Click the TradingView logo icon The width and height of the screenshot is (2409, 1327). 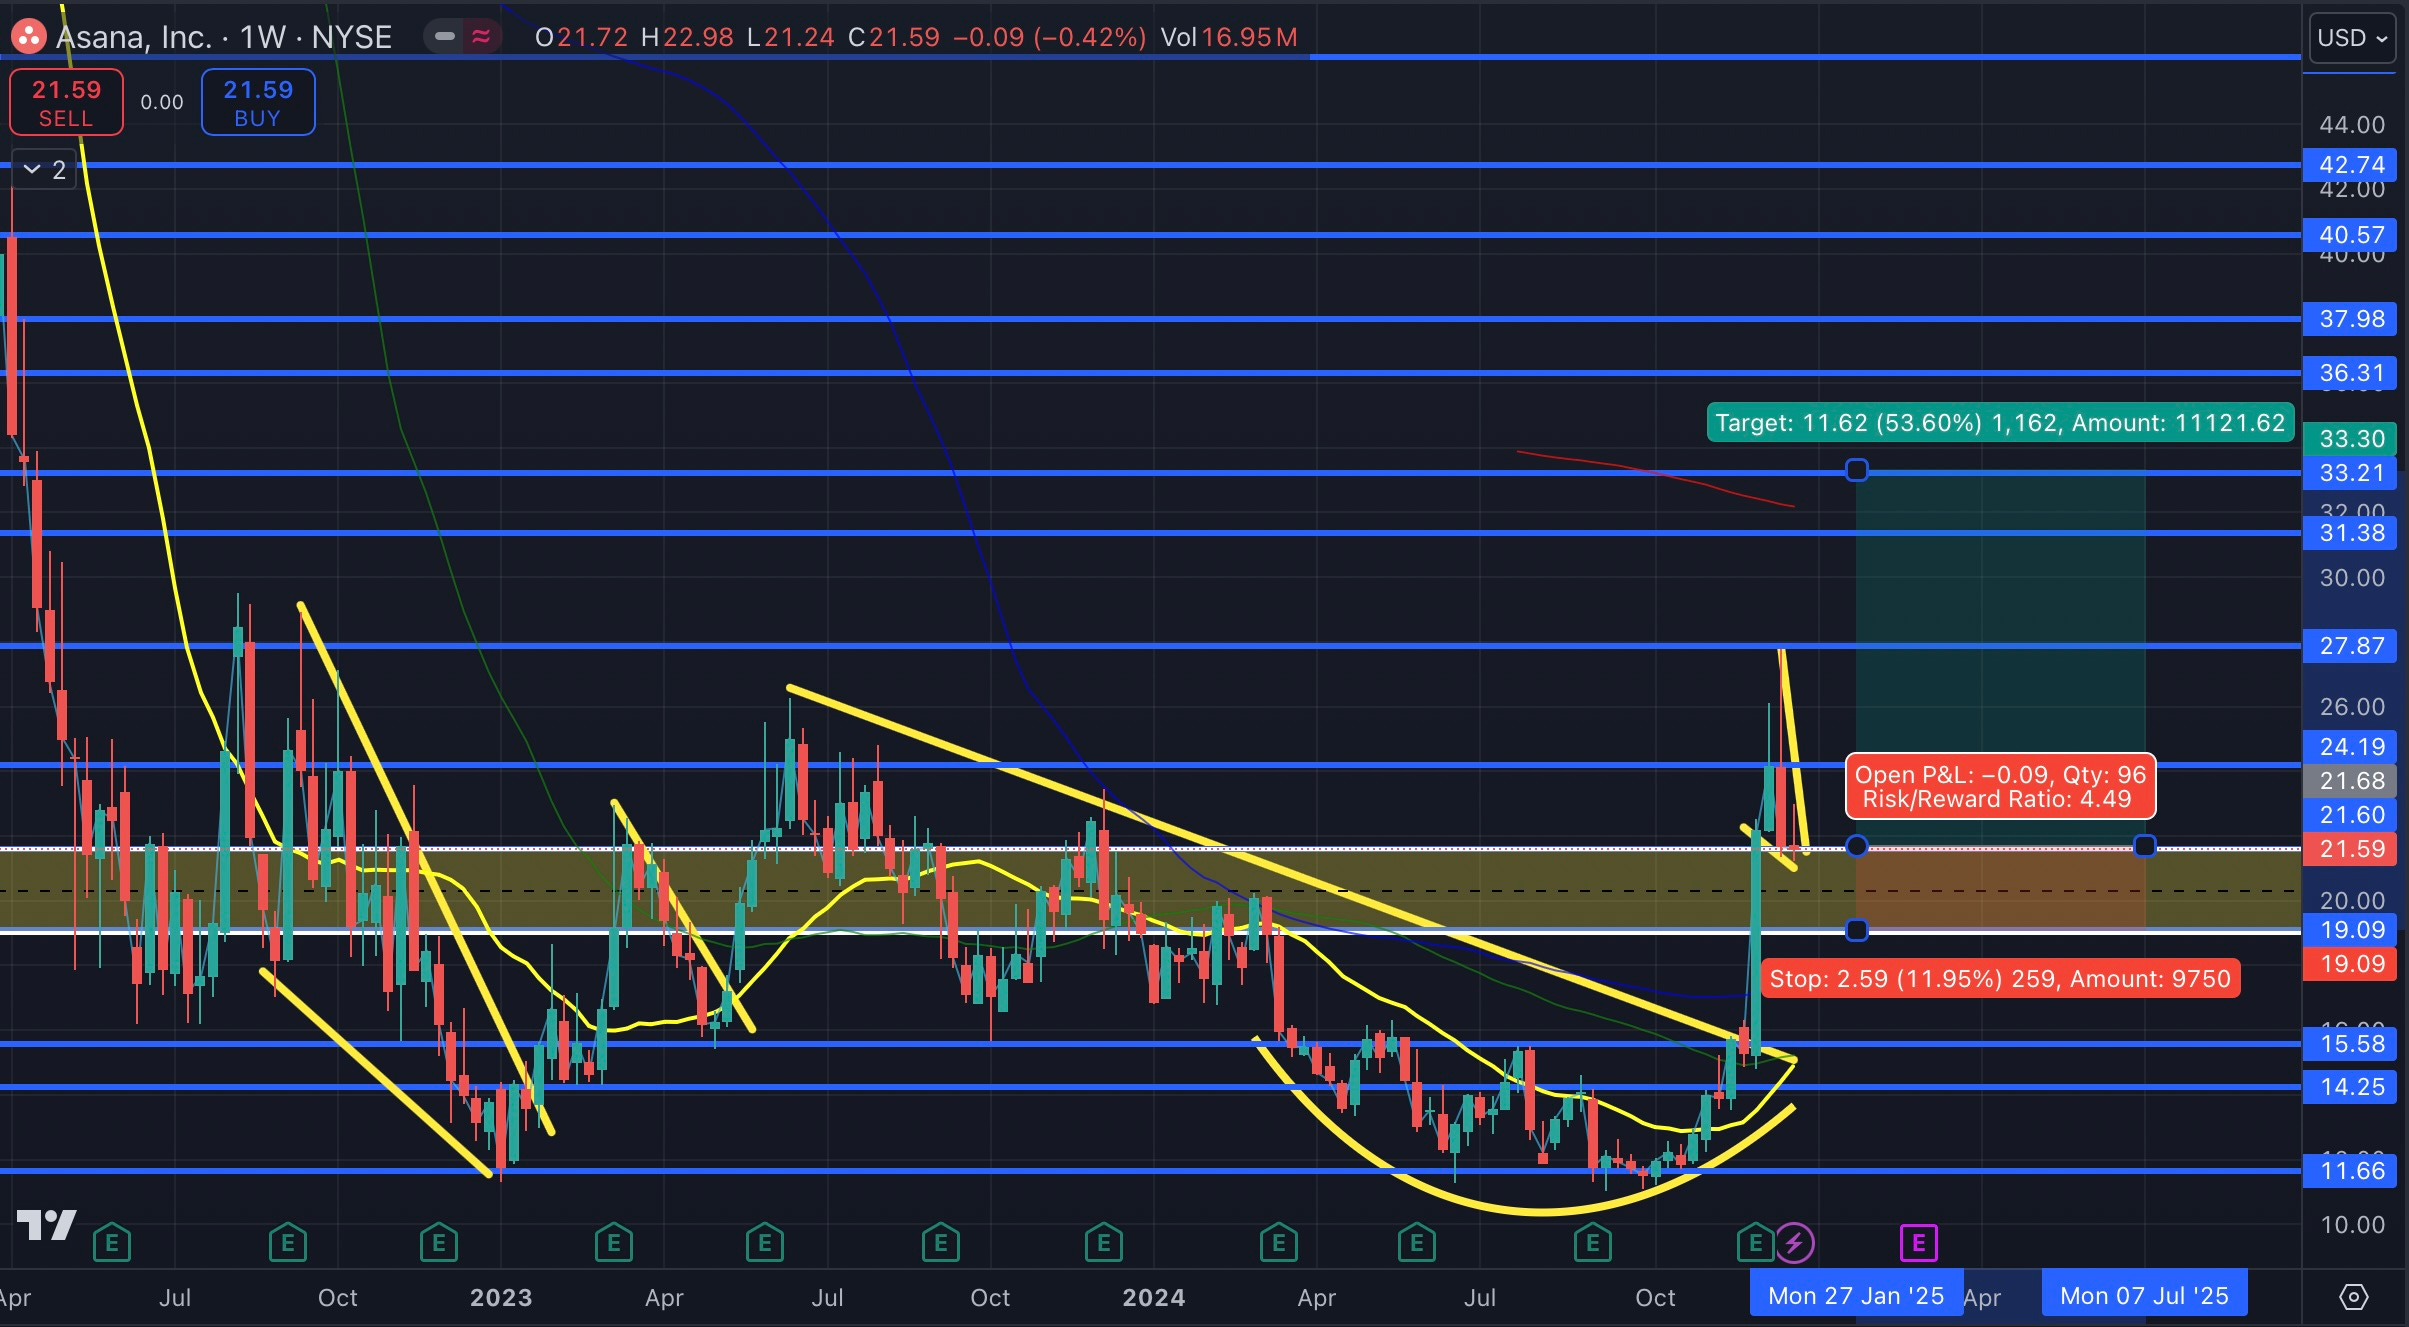46,1224
